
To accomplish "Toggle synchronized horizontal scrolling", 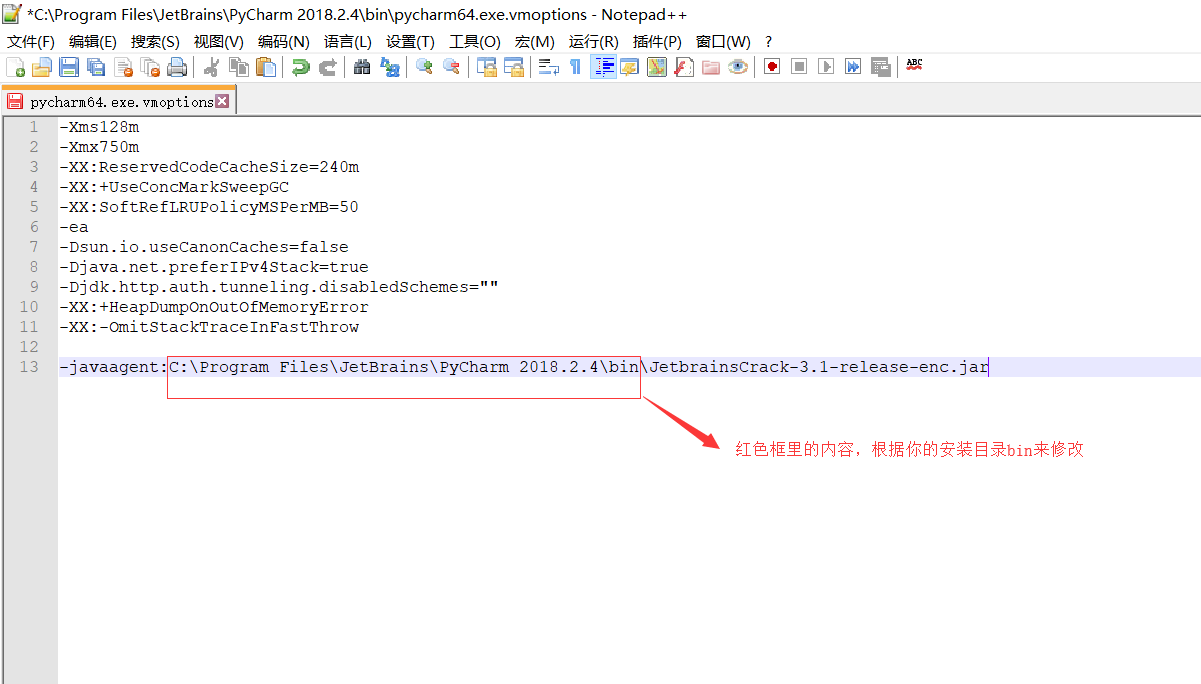I will pos(514,67).
